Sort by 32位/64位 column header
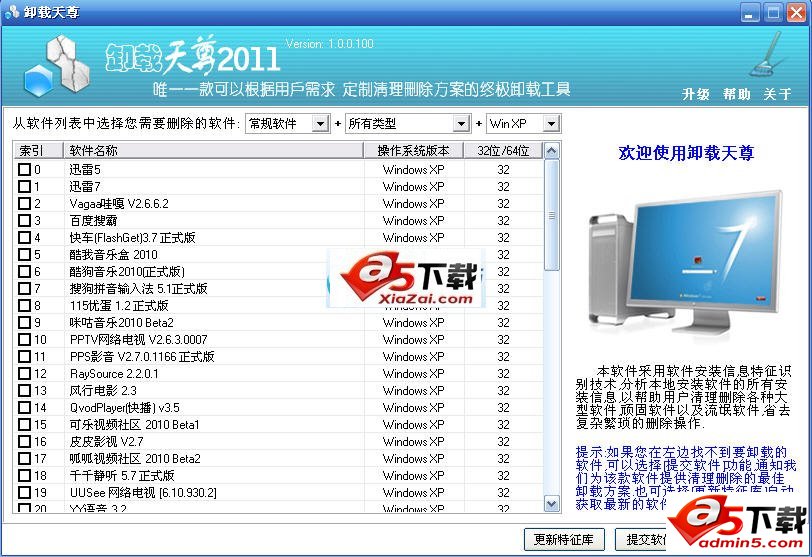The height and width of the screenshot is (557, 812). (x=503, y=151)
